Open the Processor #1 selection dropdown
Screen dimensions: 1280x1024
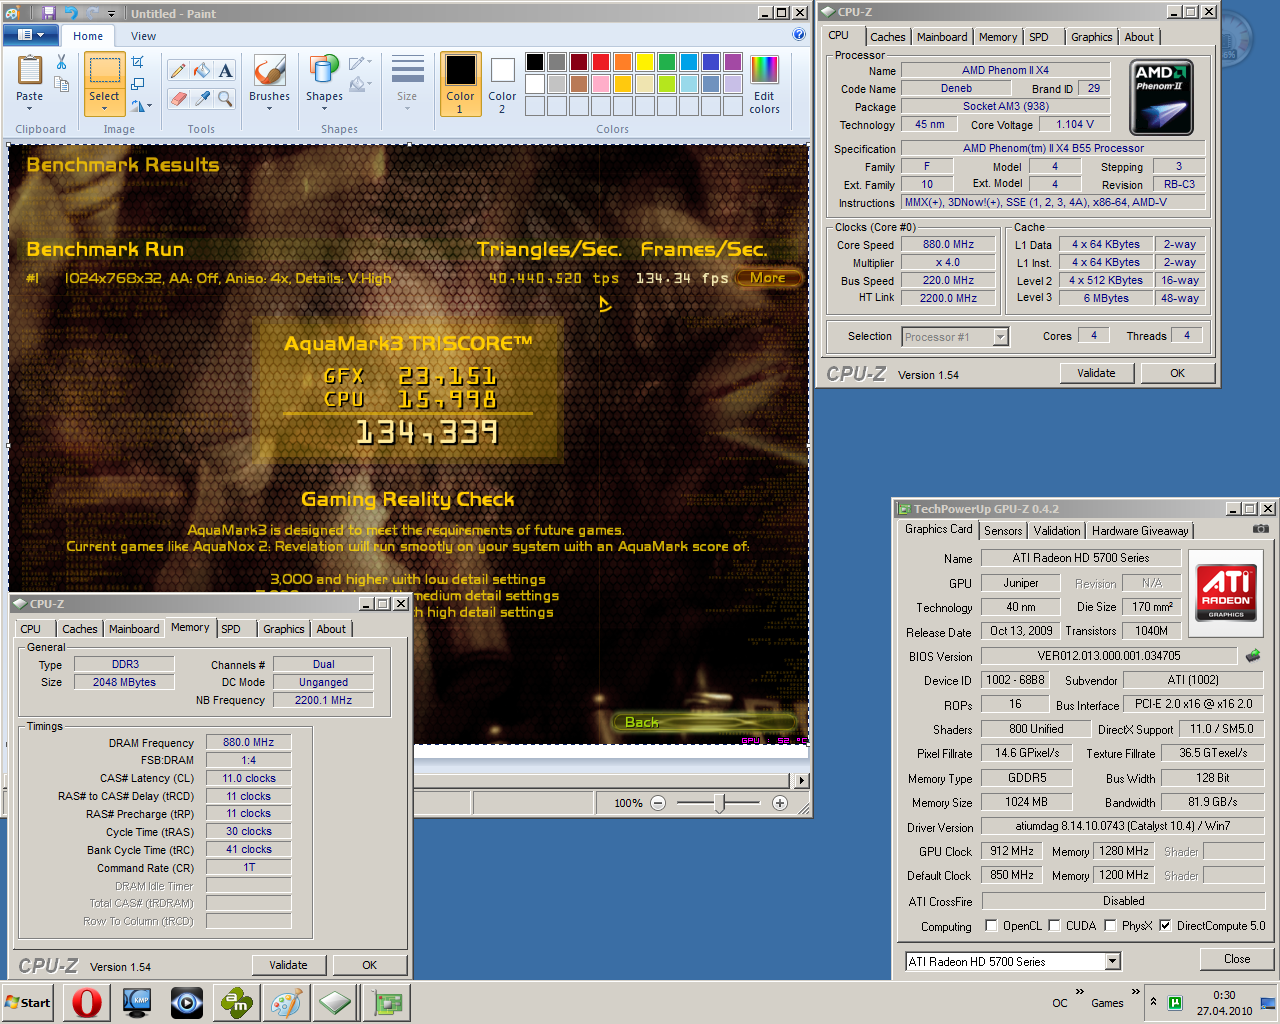click(1000, 337)
